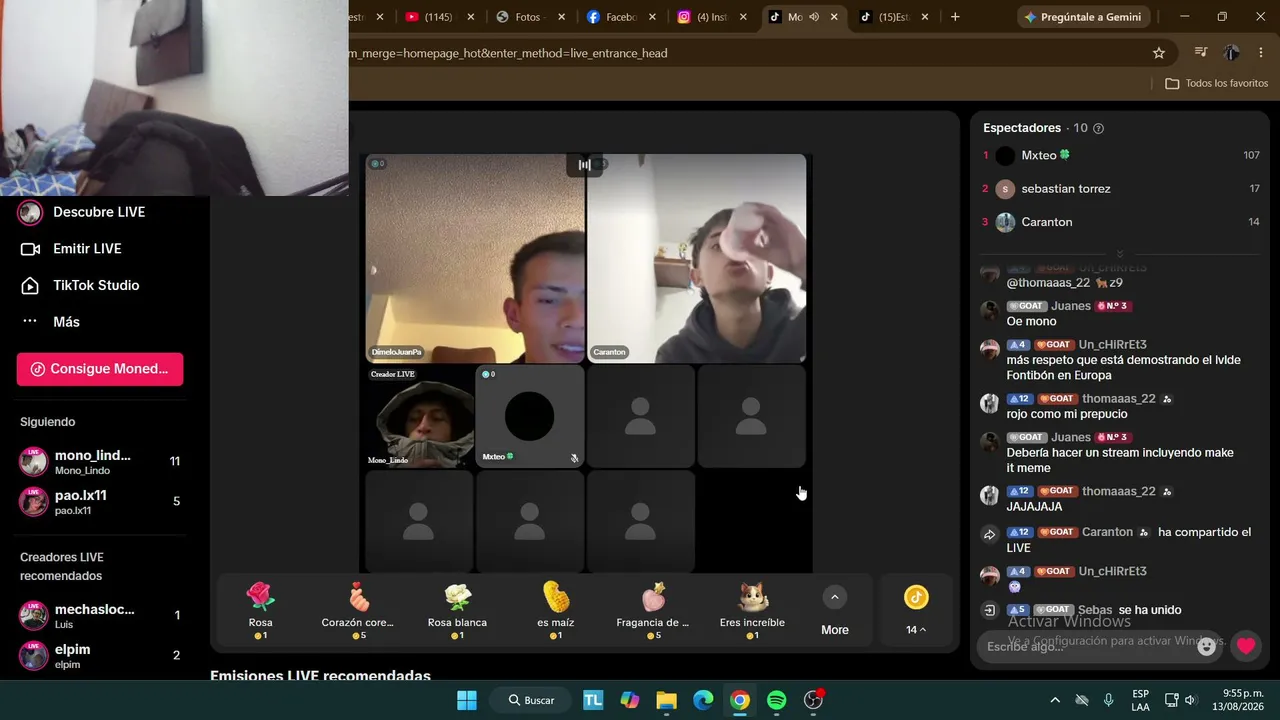Open File Explorer from the taskbar
This screenshot has height=720, width=1280.
667,700
